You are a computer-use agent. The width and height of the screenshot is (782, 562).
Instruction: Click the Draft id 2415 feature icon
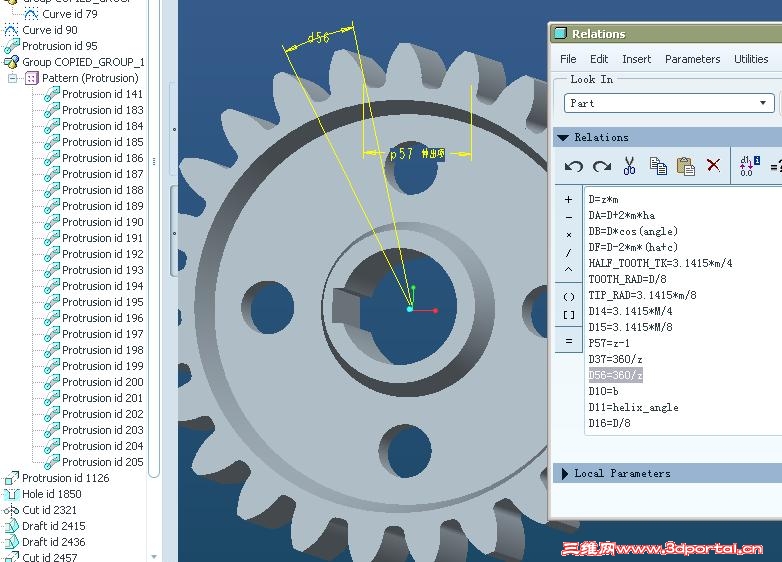pyautogui.click(x=11, y=526)
